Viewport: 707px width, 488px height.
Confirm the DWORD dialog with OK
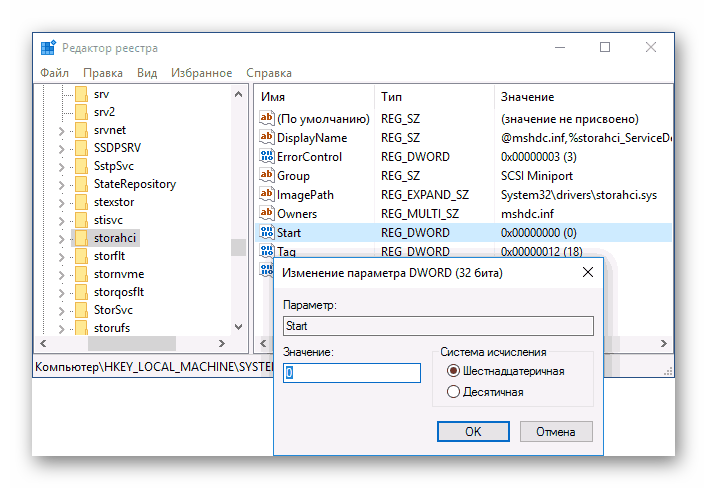point(473,432)
